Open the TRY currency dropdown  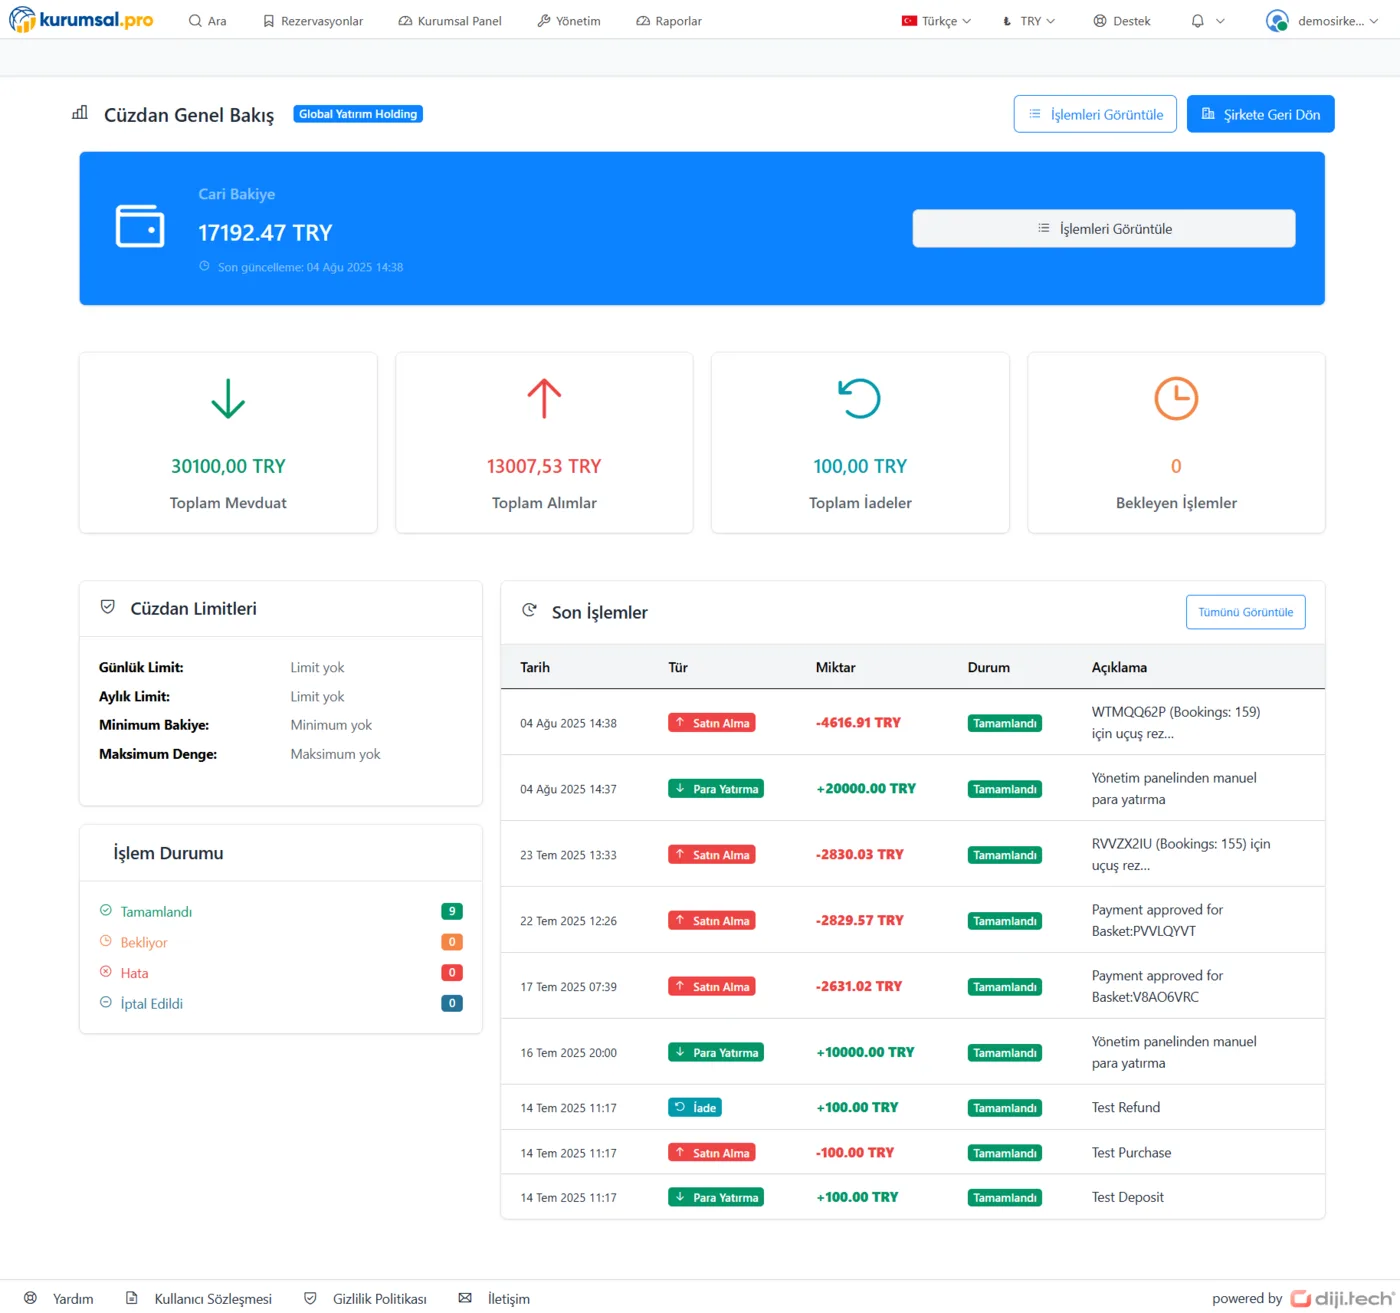(x=1029, y=21)
